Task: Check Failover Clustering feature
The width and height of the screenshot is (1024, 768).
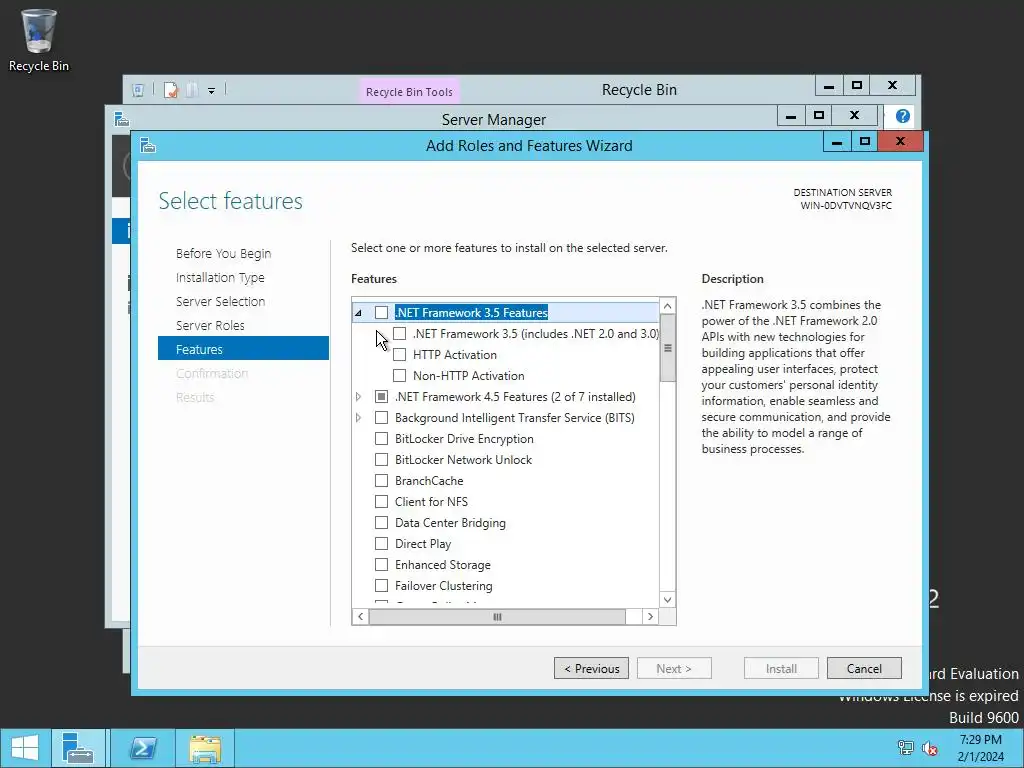Action: coord(381,585)
